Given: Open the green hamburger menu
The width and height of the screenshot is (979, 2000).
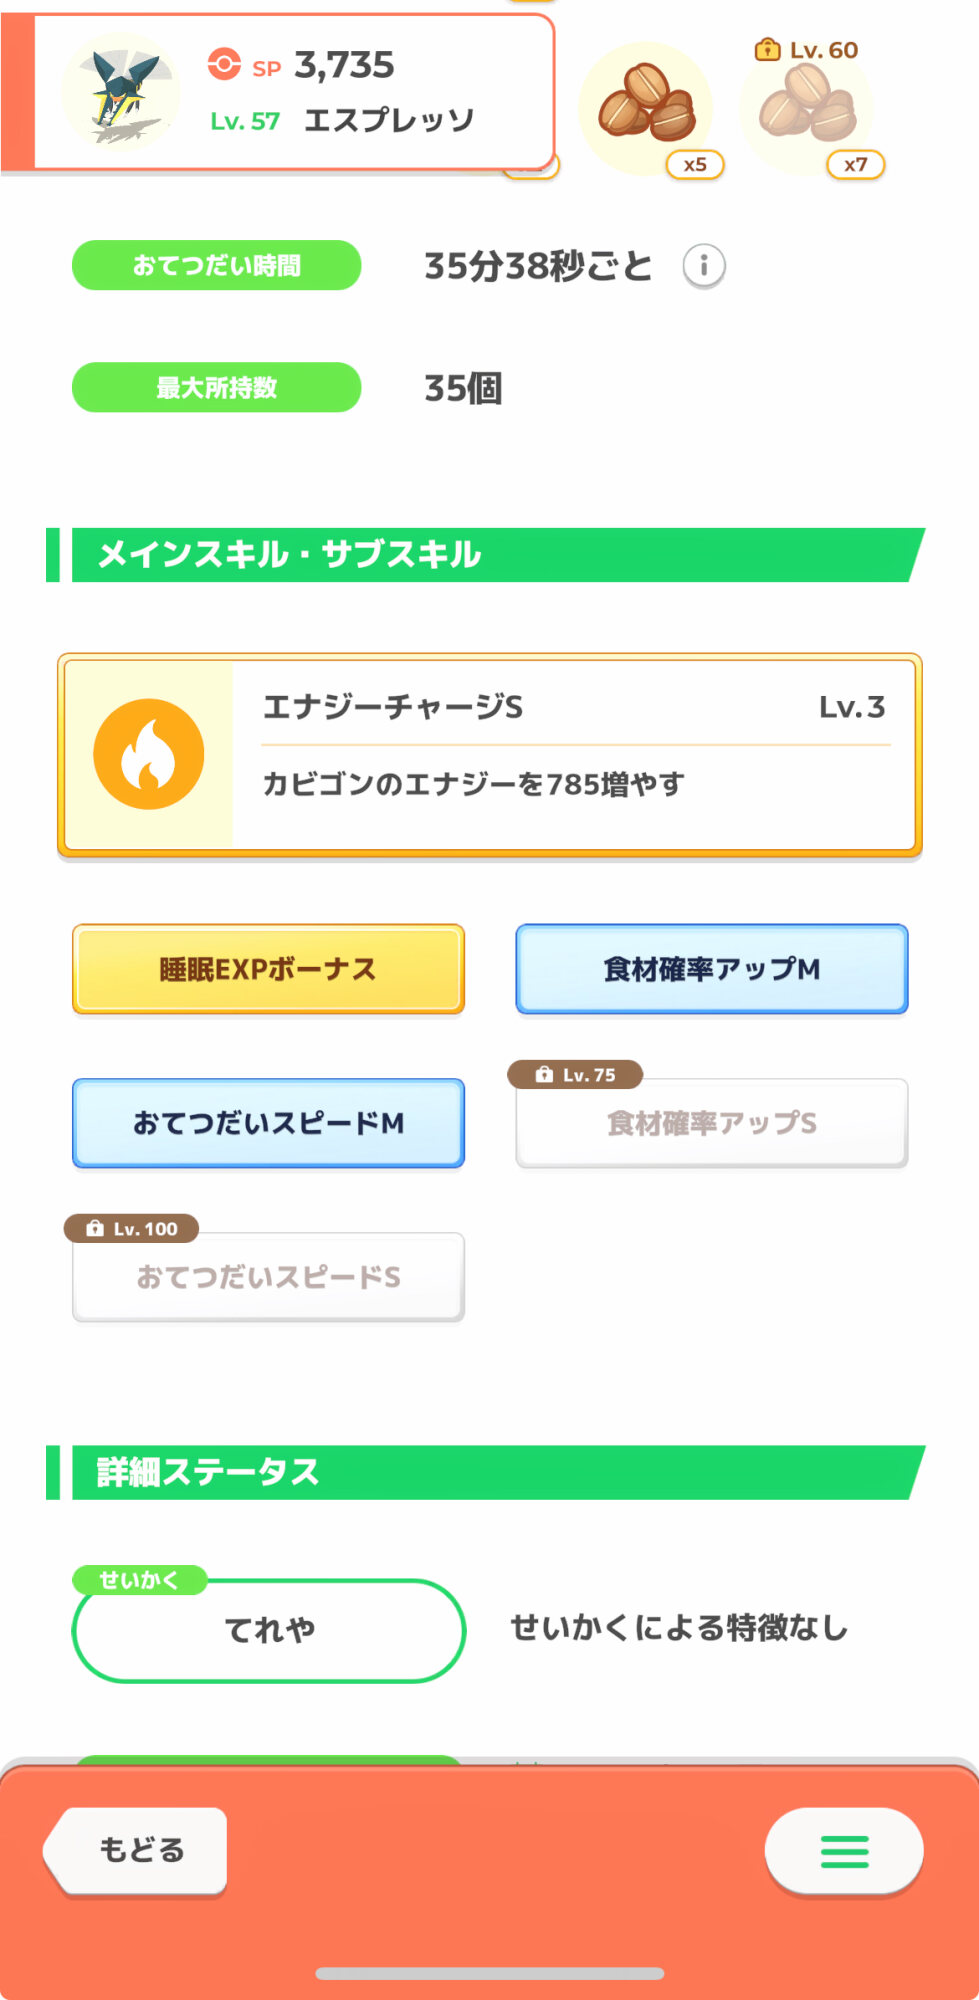Looking at the screenshot, I should click(x=844, y=1851).
